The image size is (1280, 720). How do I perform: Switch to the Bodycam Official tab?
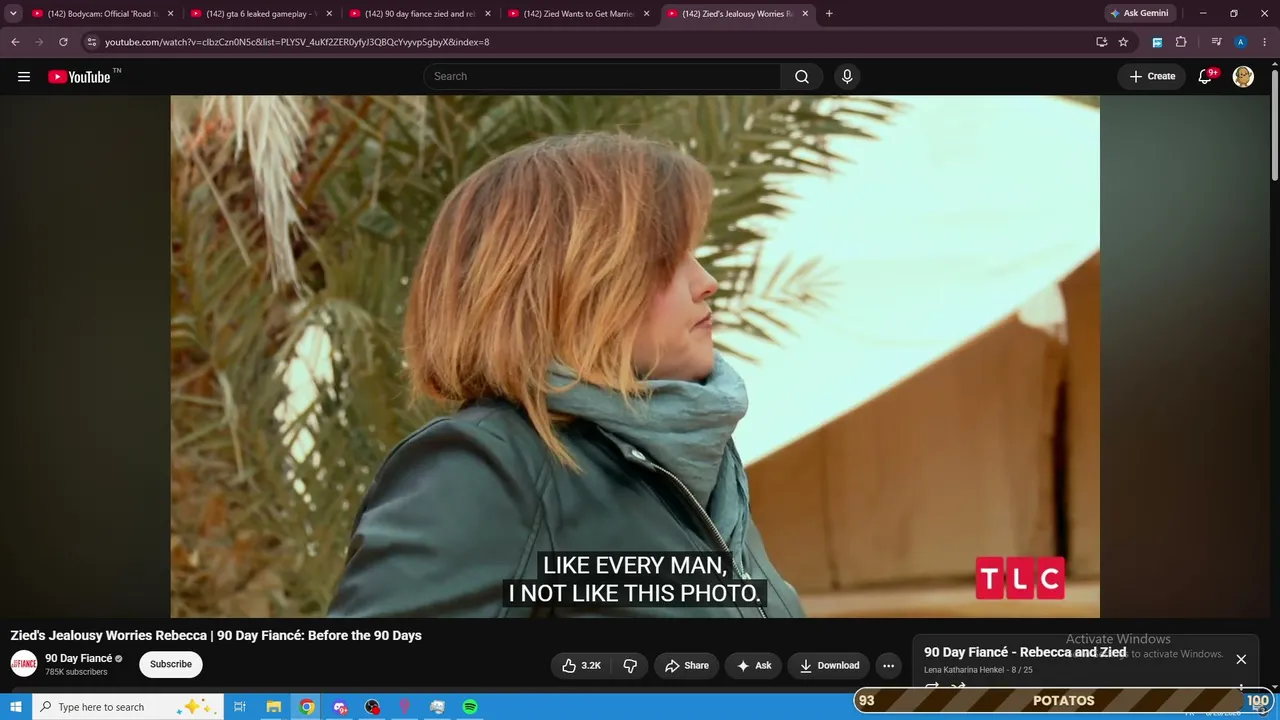104,14
